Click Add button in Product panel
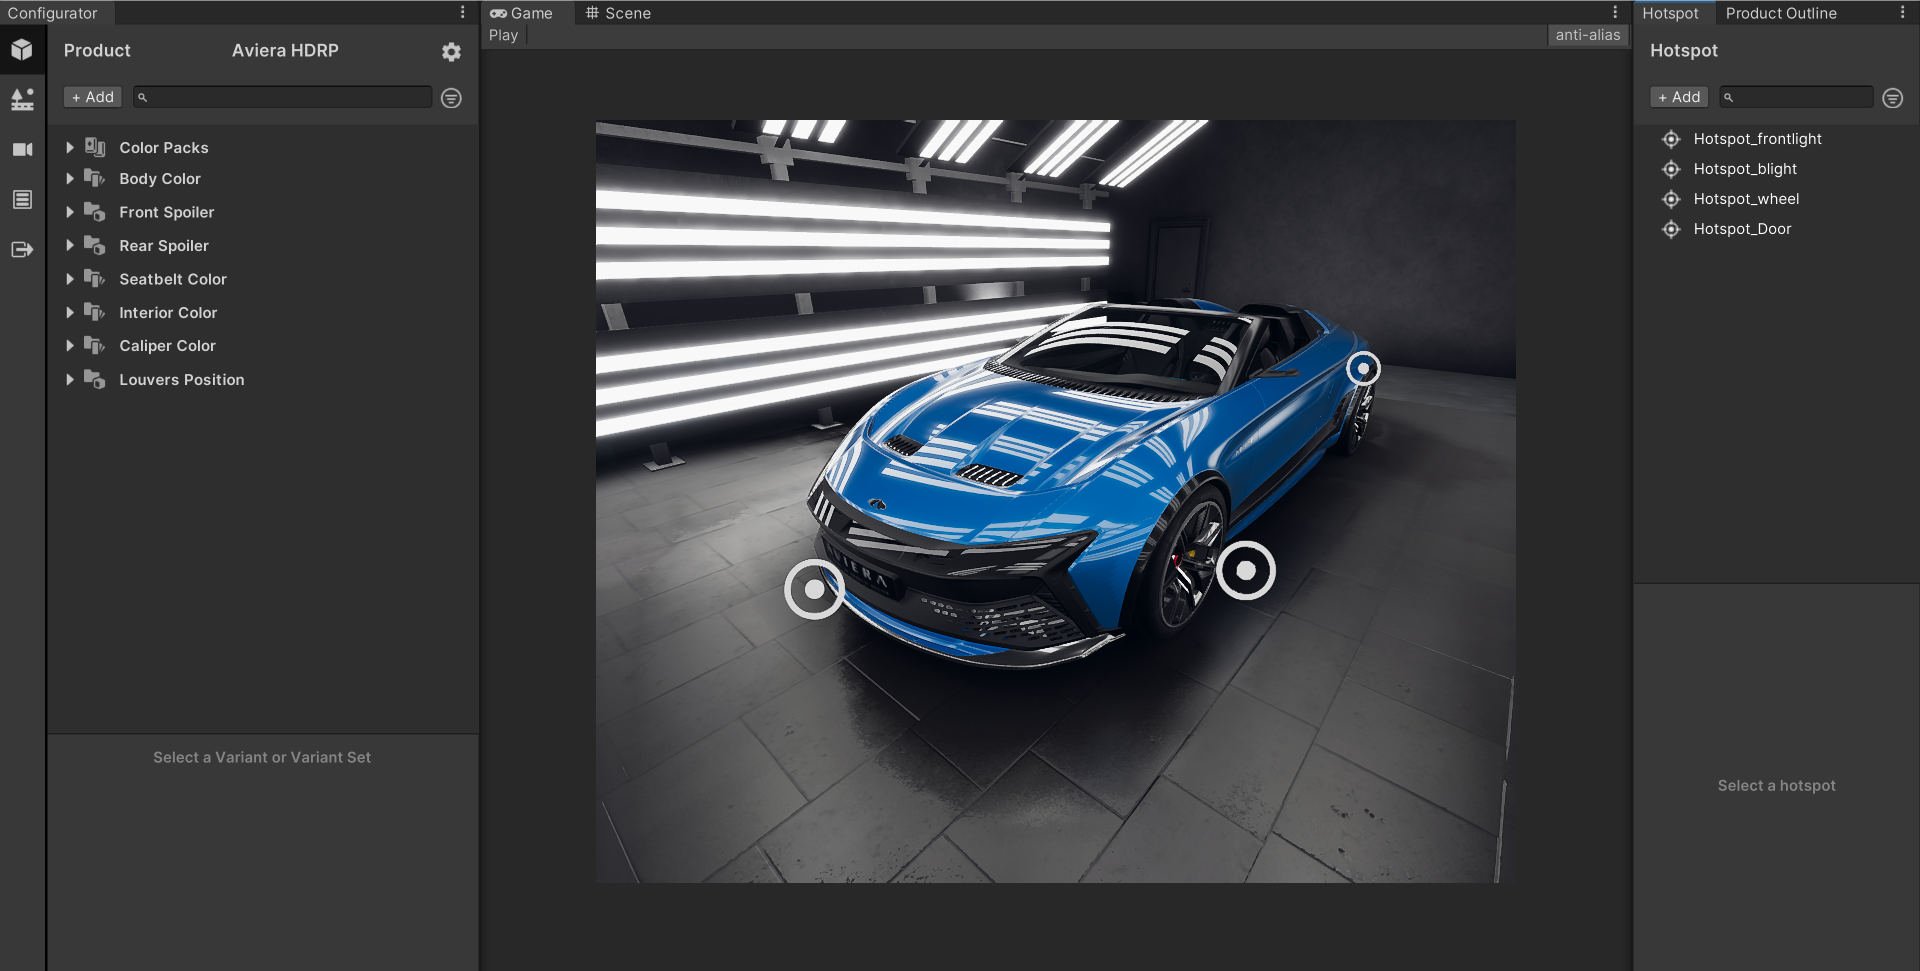 pos(93,97)
